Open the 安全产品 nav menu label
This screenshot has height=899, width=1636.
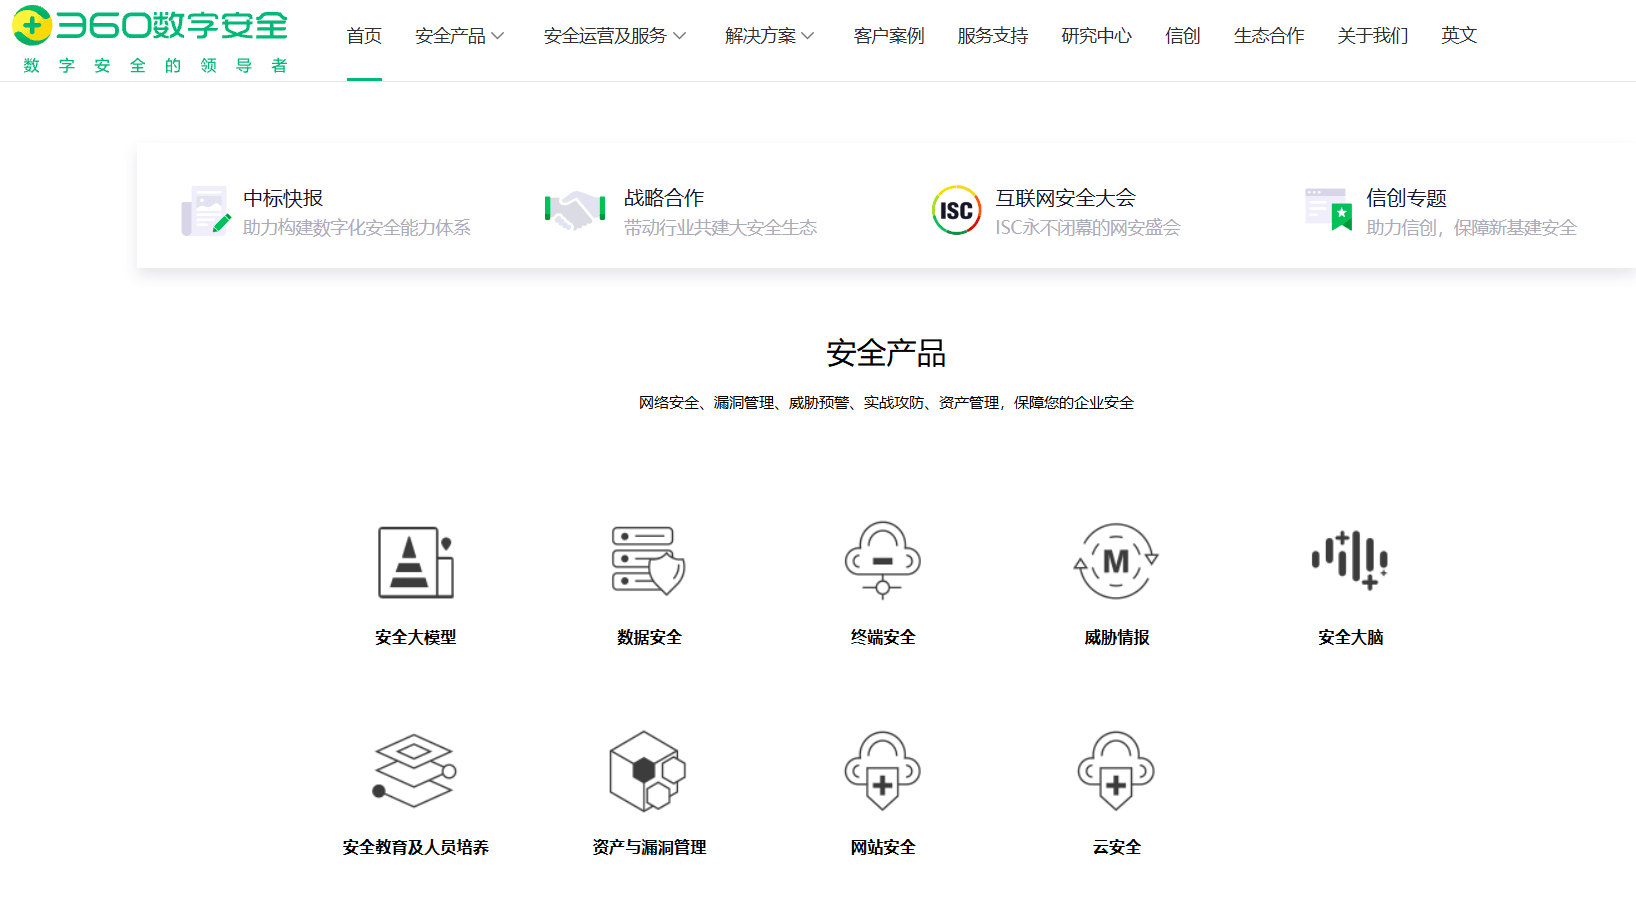[x=450, y=36]
